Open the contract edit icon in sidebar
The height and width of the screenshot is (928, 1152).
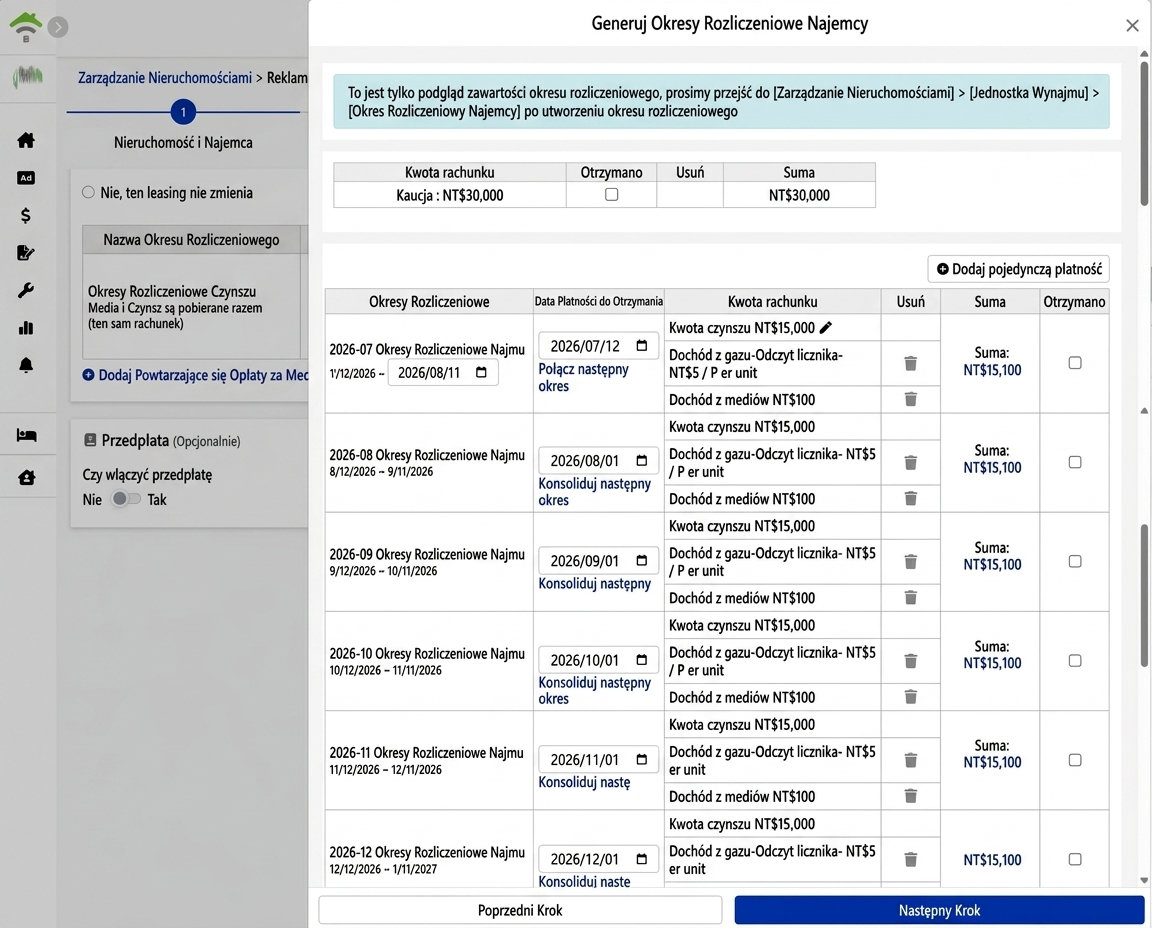pyautogui.click(x=26, y=253)
